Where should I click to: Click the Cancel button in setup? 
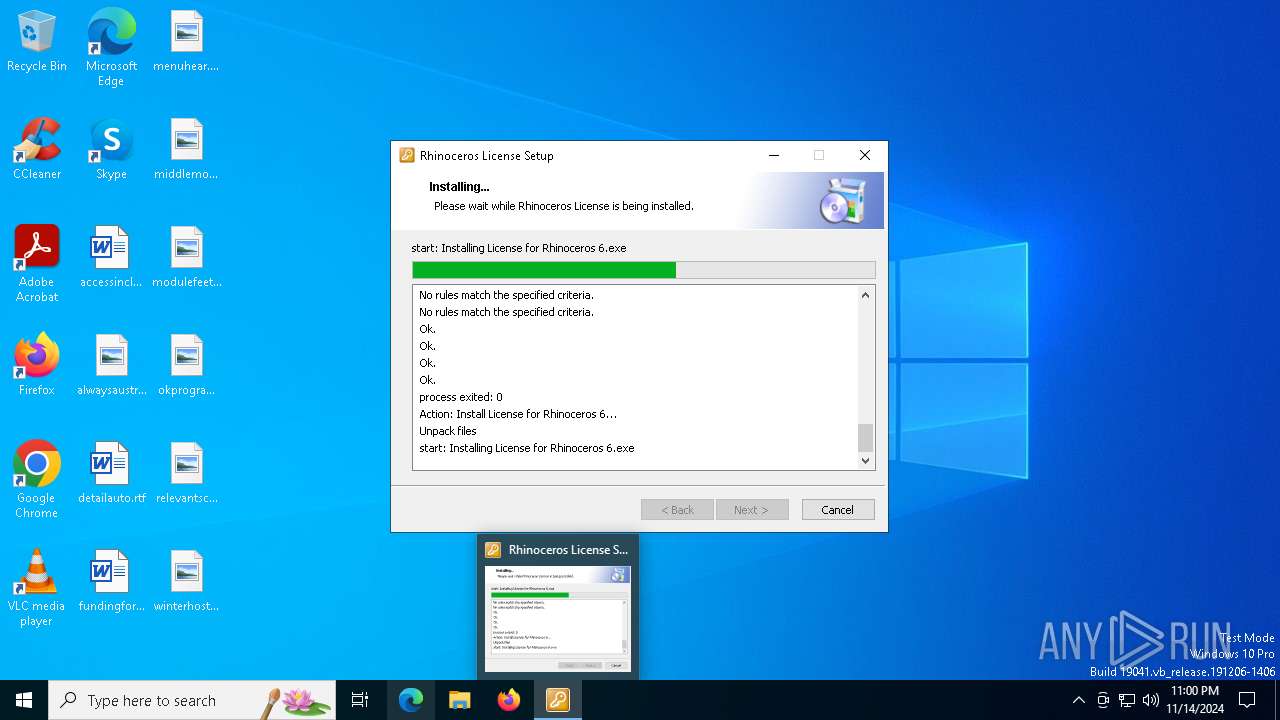tap(838, 509)
